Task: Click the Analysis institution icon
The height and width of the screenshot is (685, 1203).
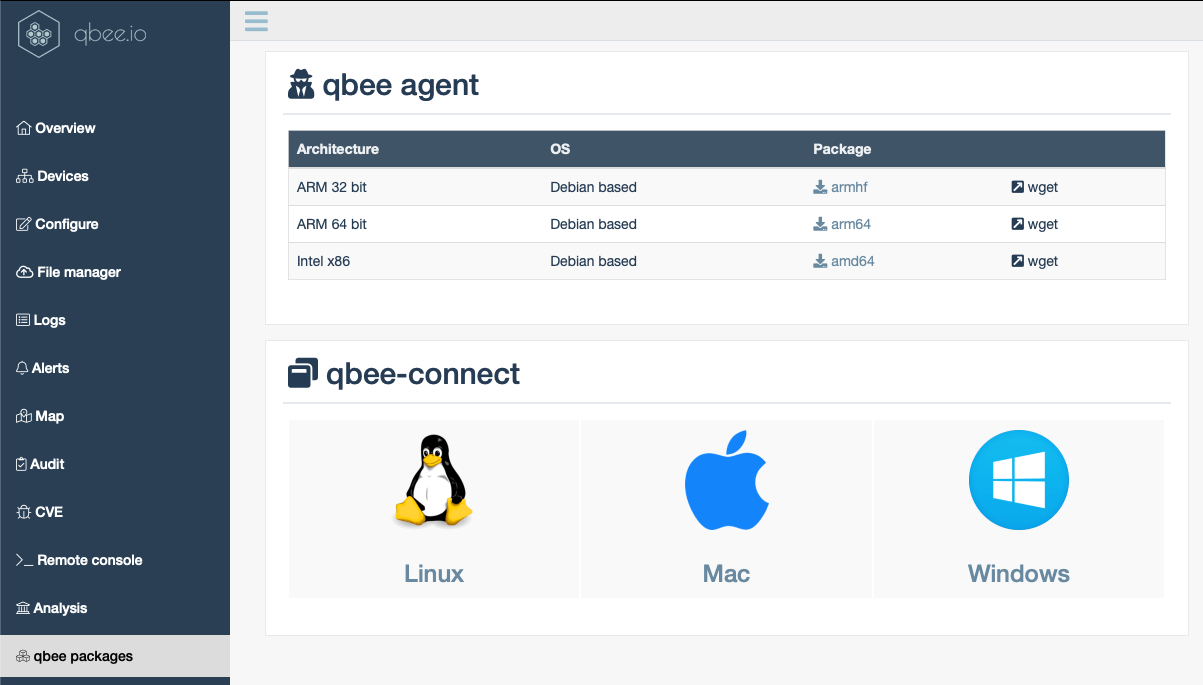Action: tap(23, 608)
